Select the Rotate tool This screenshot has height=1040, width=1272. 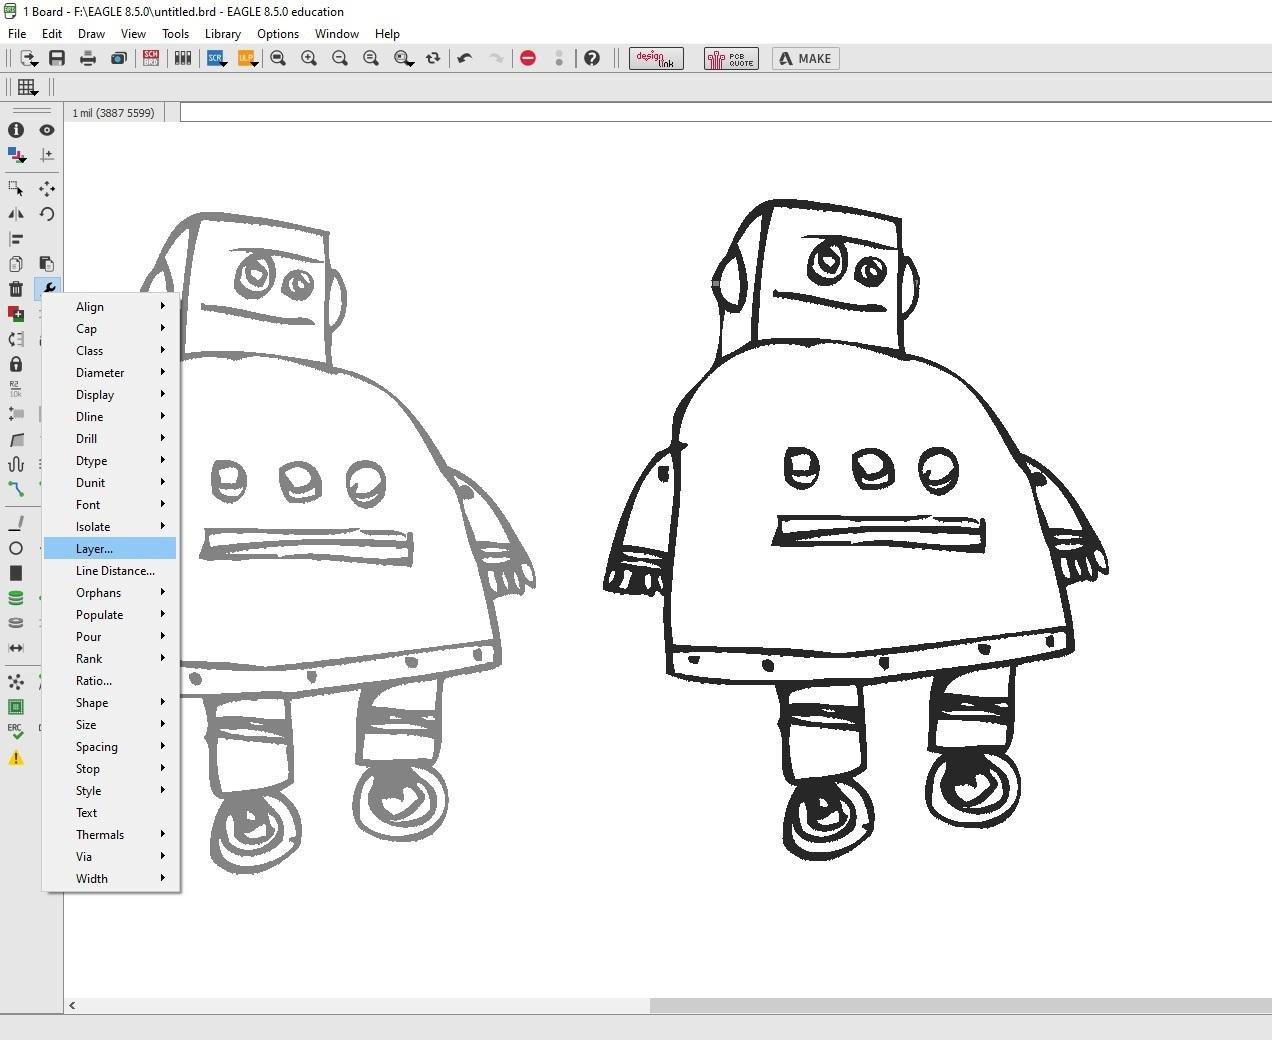(47, 214)
